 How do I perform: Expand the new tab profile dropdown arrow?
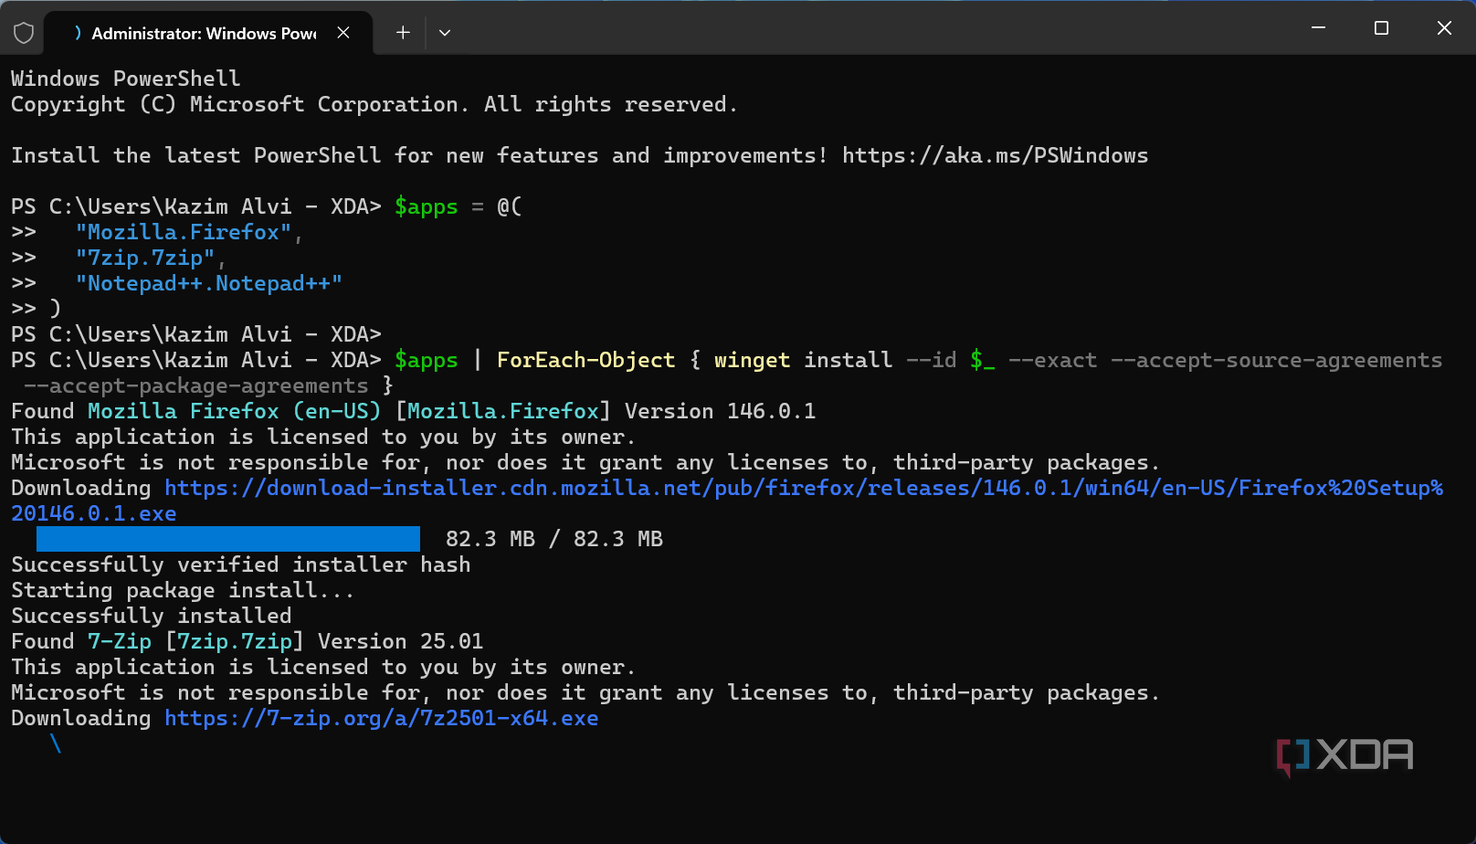445,33
